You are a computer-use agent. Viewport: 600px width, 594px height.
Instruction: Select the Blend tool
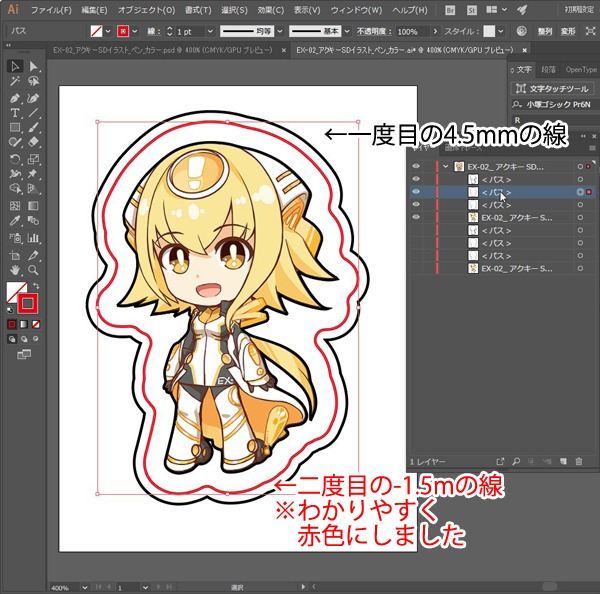[x=33, y=221]
